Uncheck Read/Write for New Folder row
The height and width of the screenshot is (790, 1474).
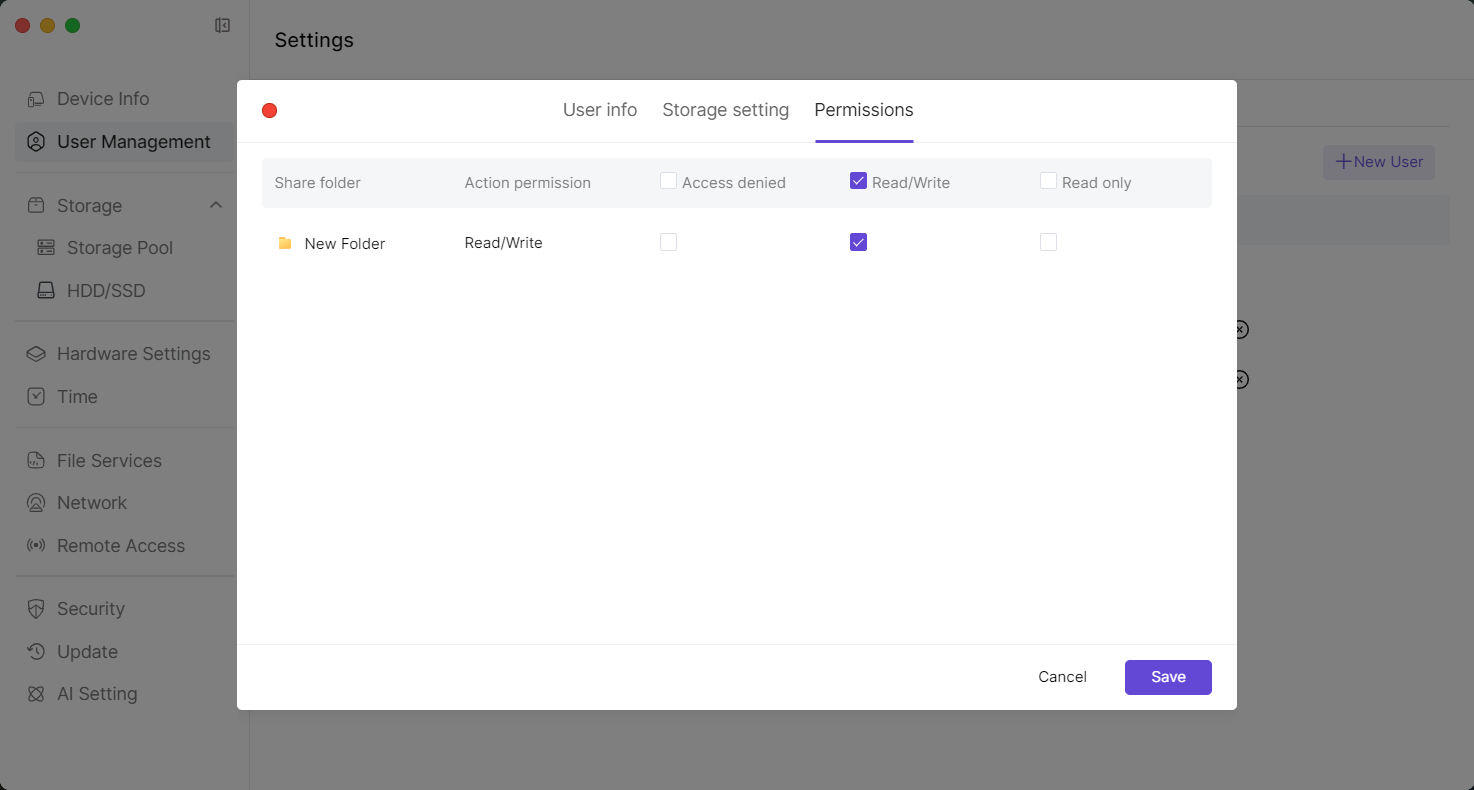[x=858, y=242]
